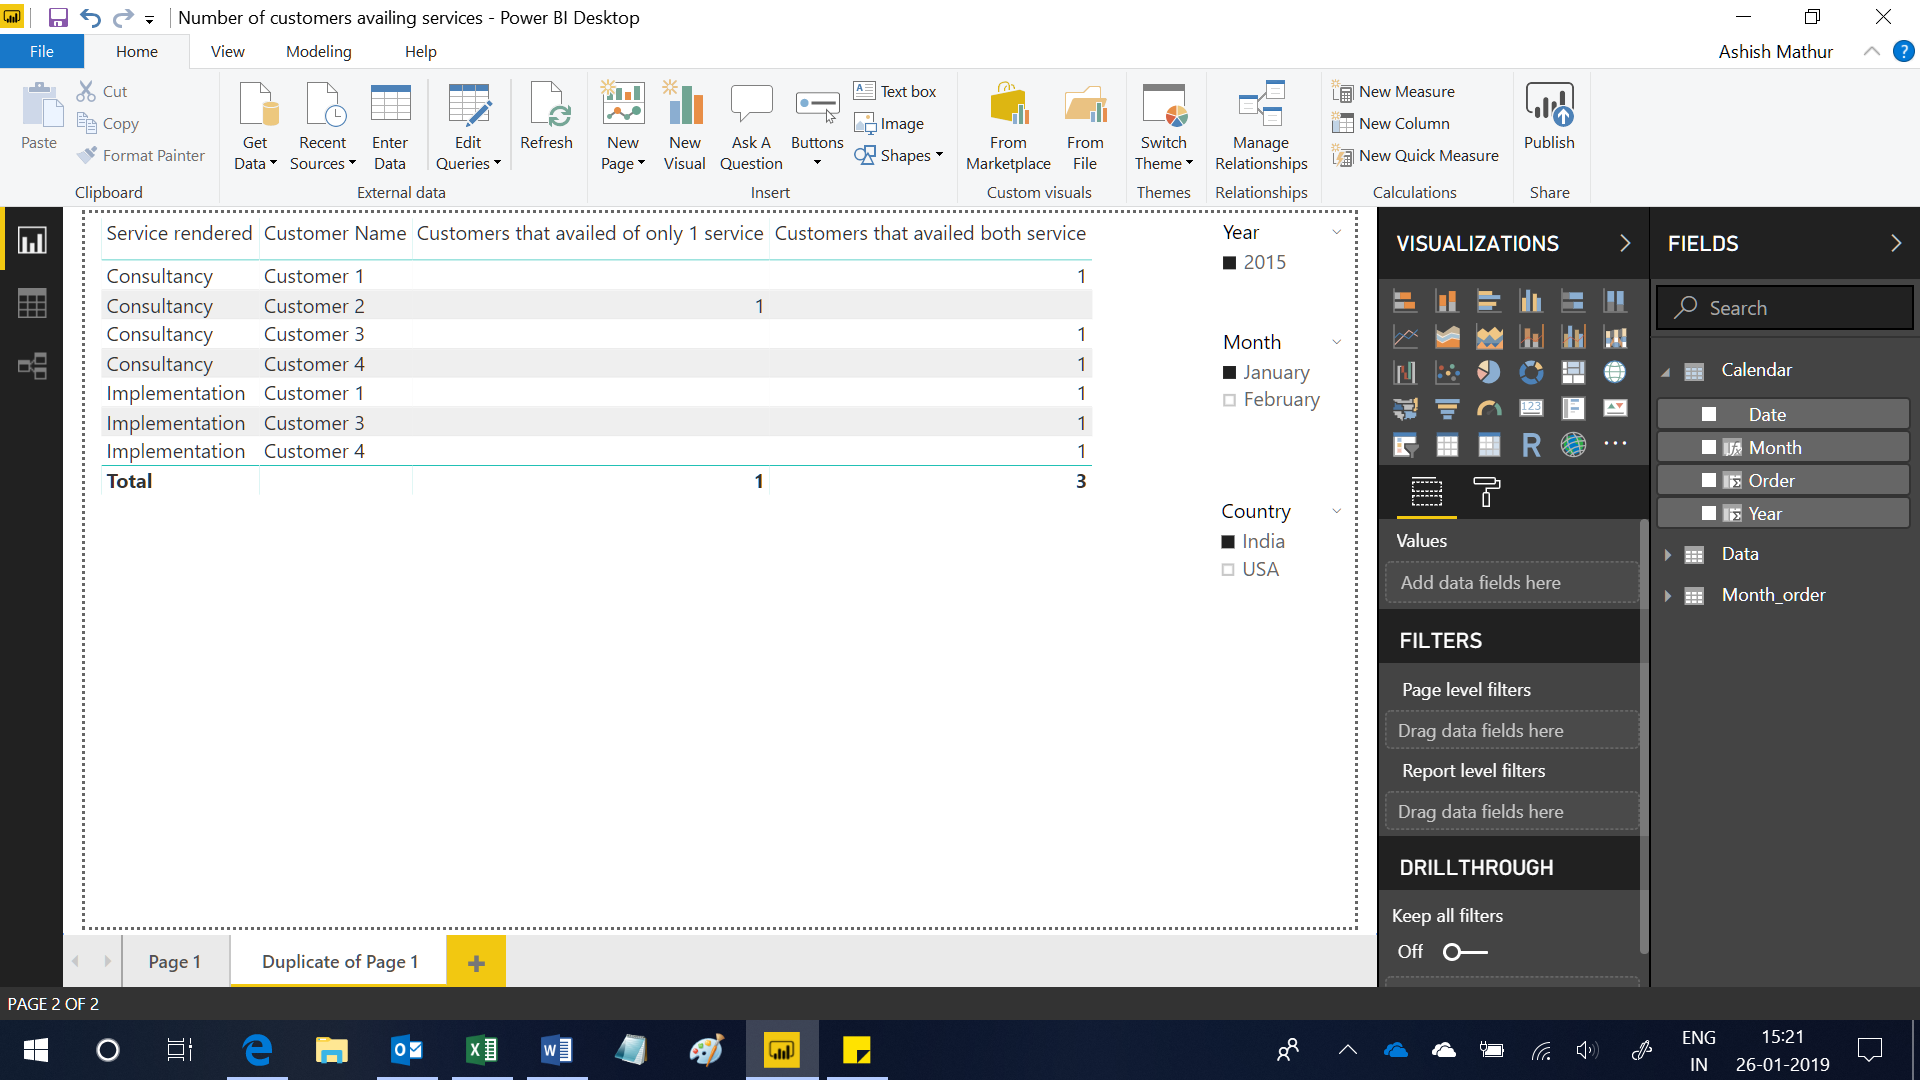Switch to Data view in sidebar
Screen dimensions: 1920x1080
pos(32,304)
